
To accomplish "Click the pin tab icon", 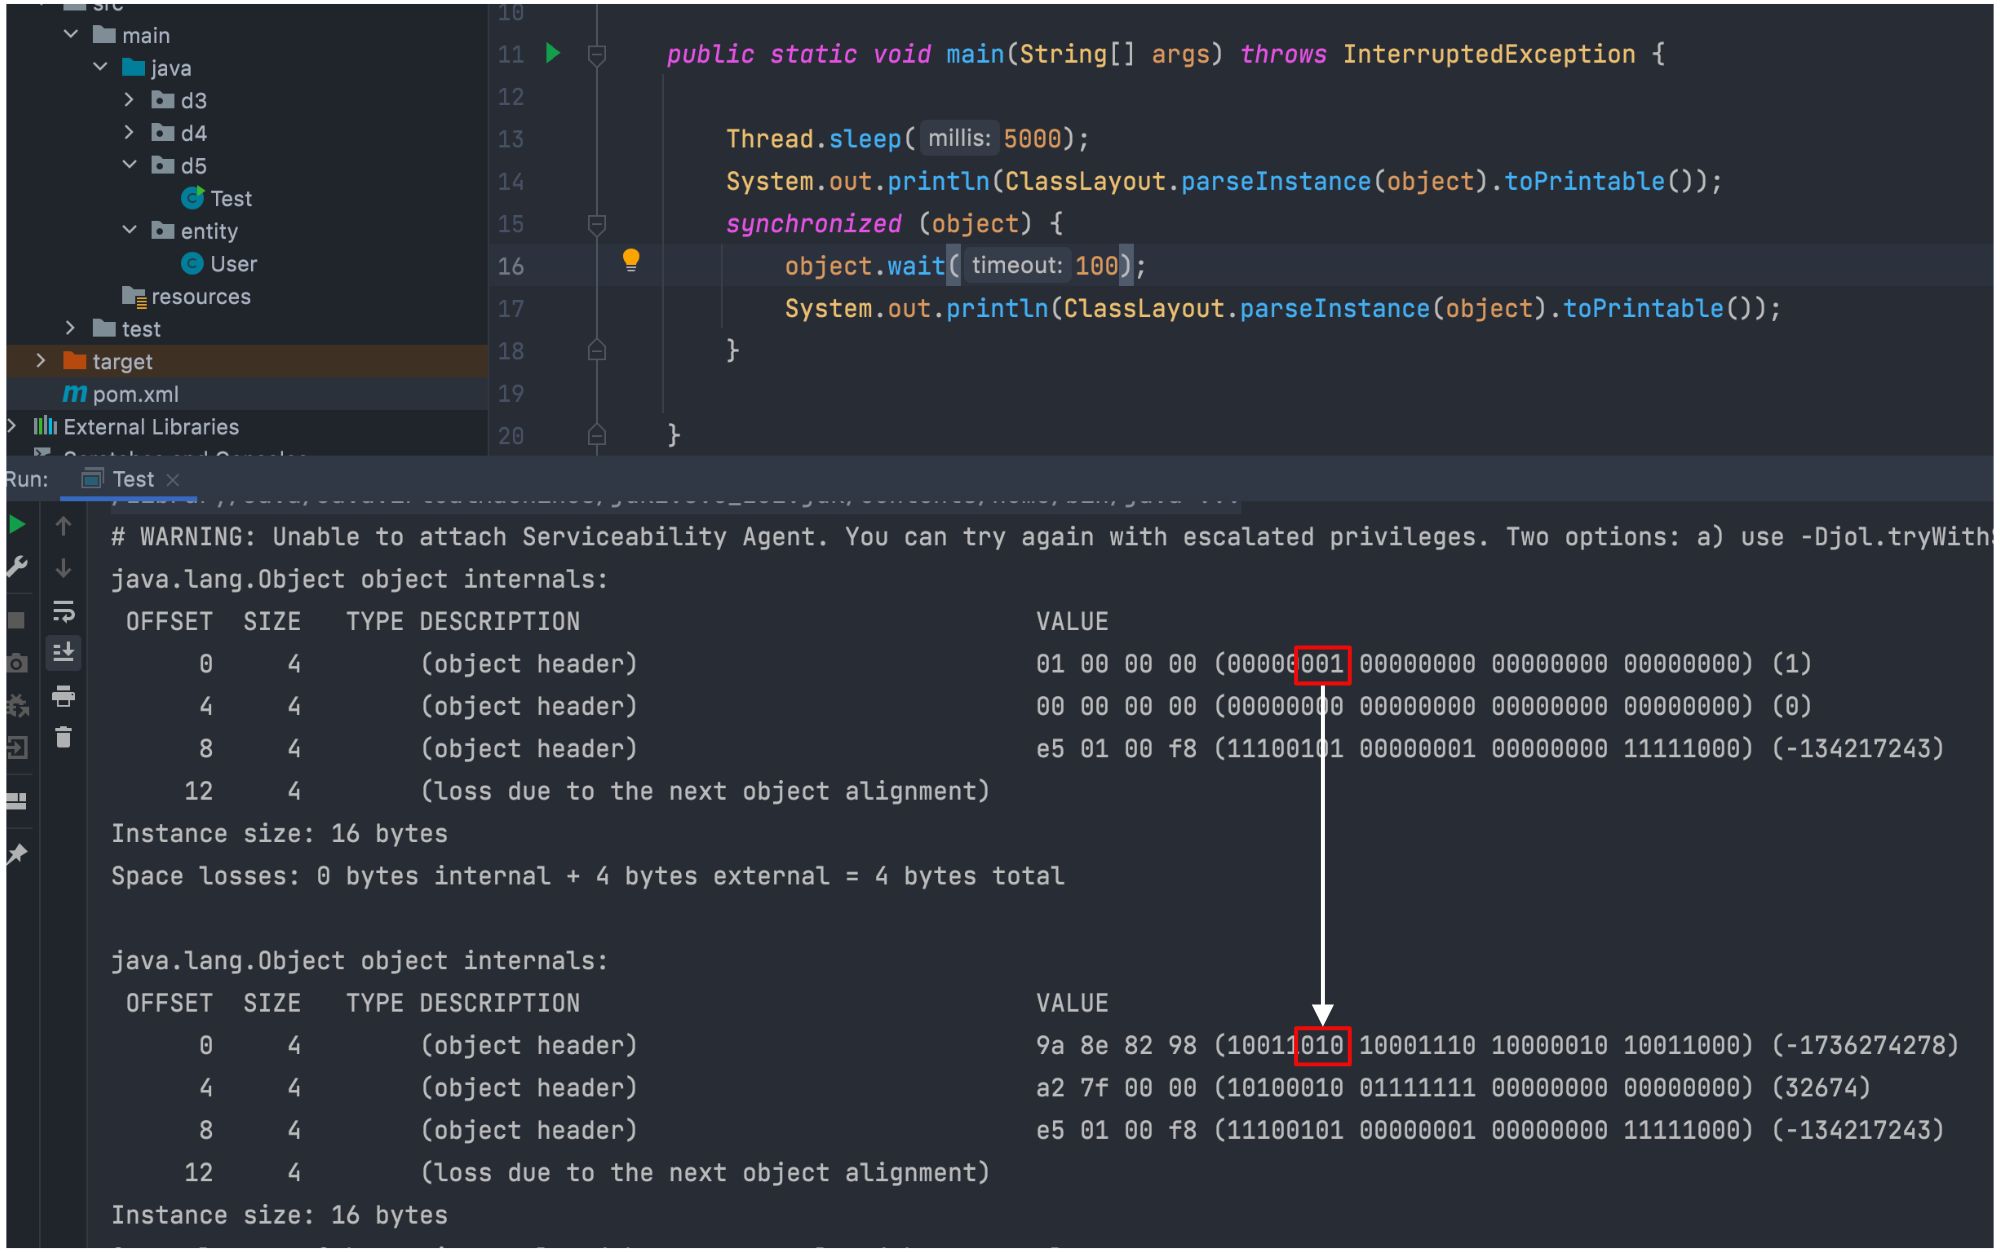I will point(17,854).
